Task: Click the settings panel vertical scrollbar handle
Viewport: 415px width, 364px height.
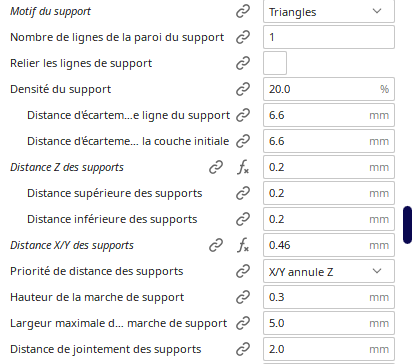Action: [x=407, y=225]
